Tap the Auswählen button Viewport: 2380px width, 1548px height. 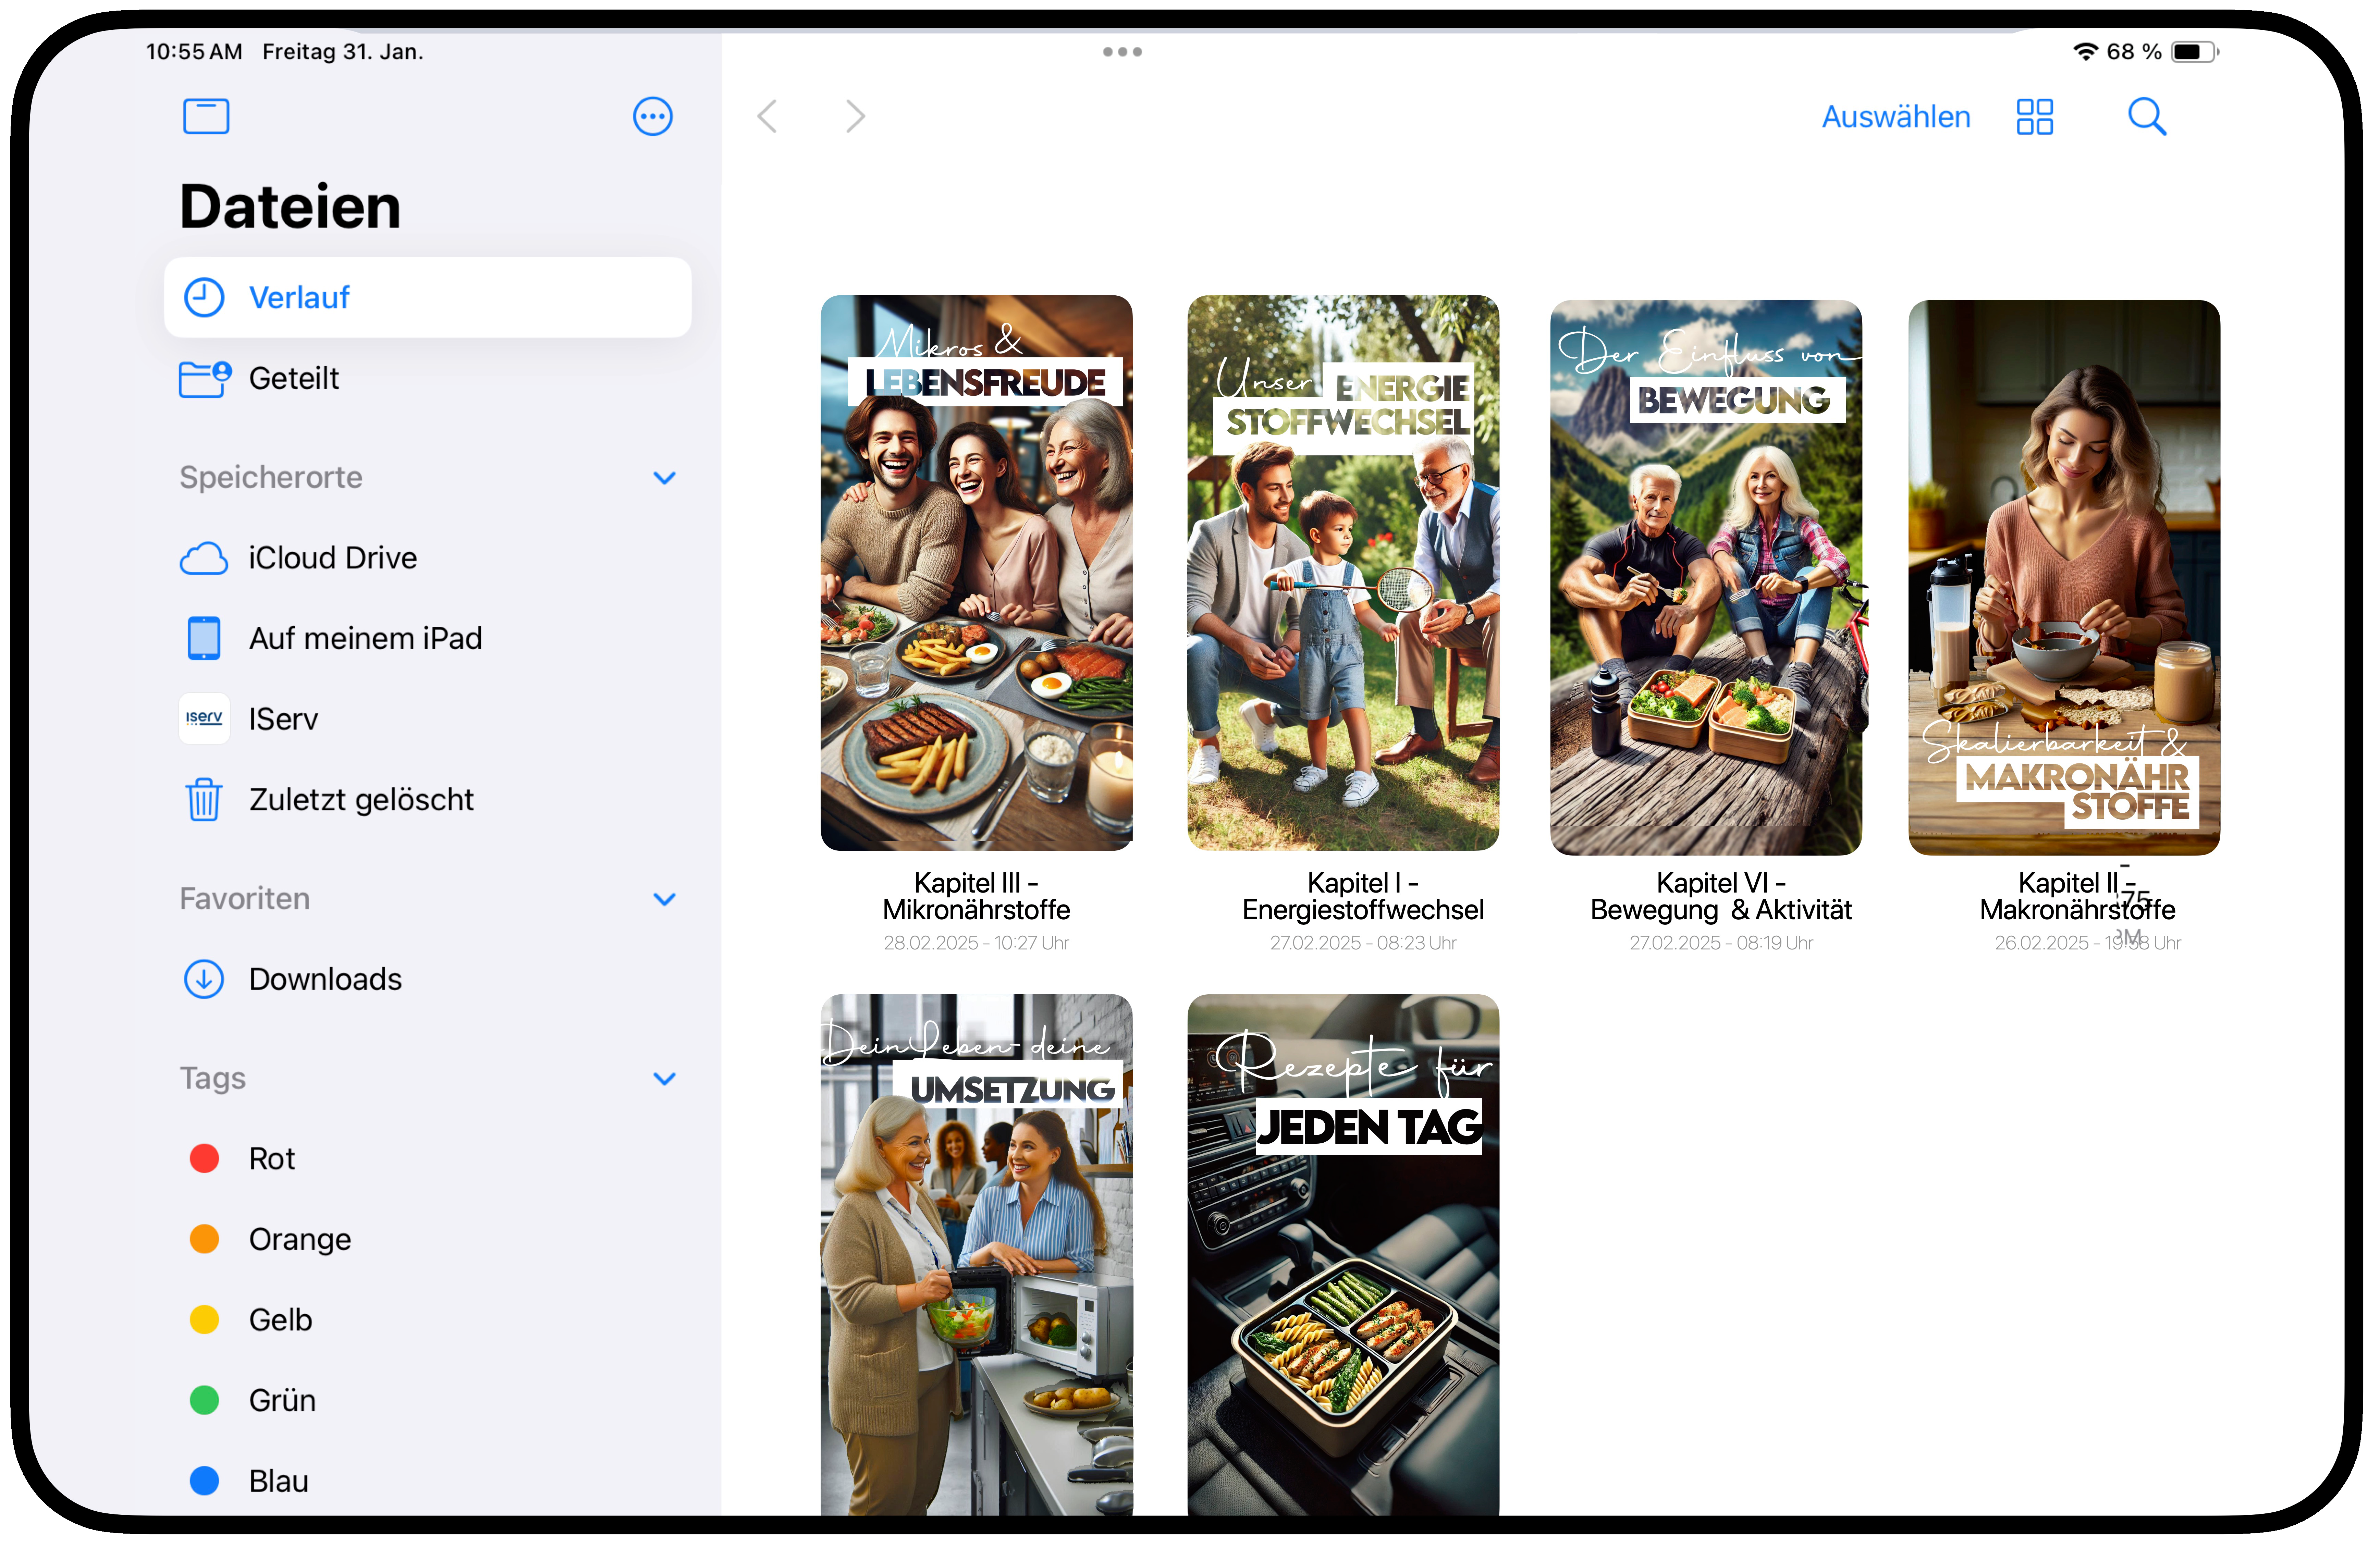tap(1895, 116)
